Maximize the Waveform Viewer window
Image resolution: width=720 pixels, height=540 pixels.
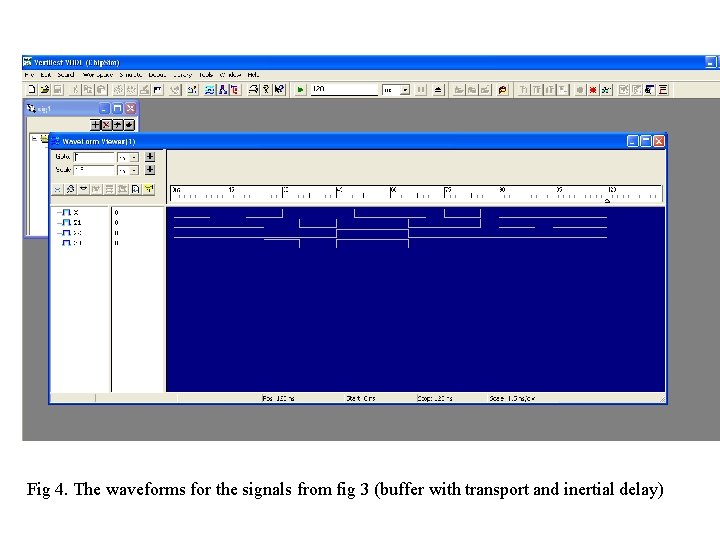[x=646, y=141]
